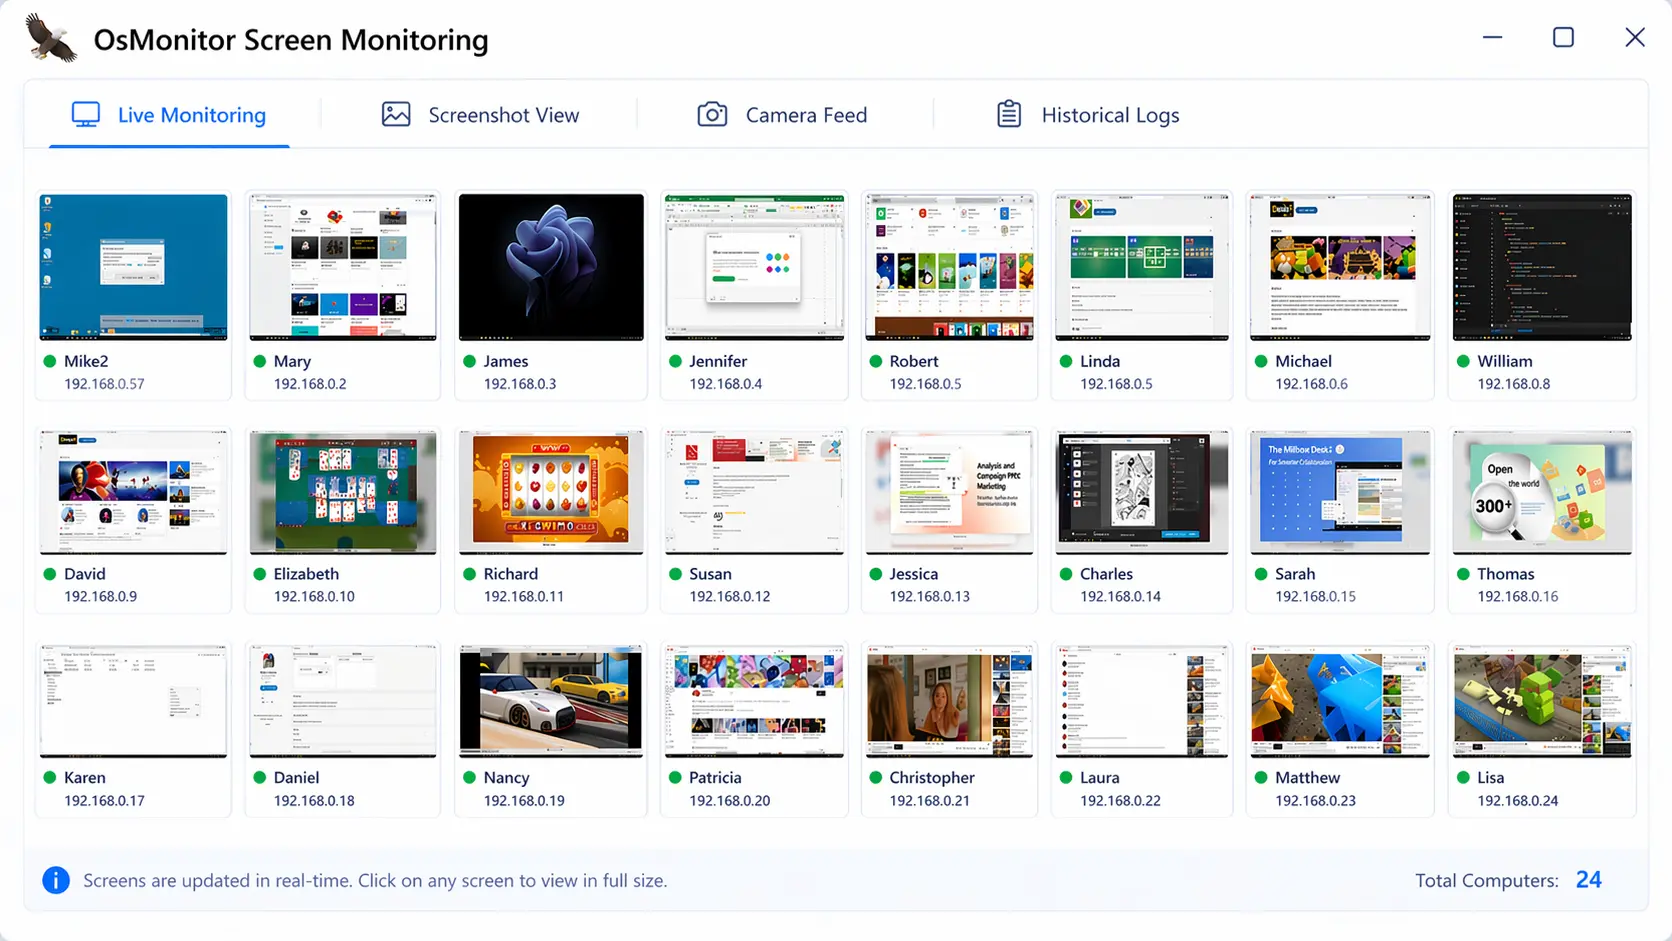This screenshot has height=941, width=1672.
Task: Open Mike2's screen thumbnail
Action: 133,267
